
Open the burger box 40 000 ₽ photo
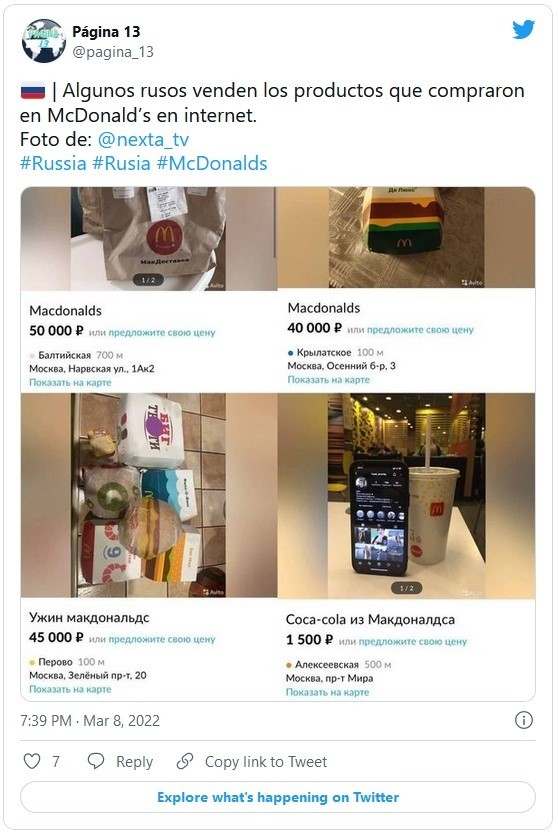[x=406, y=237]
